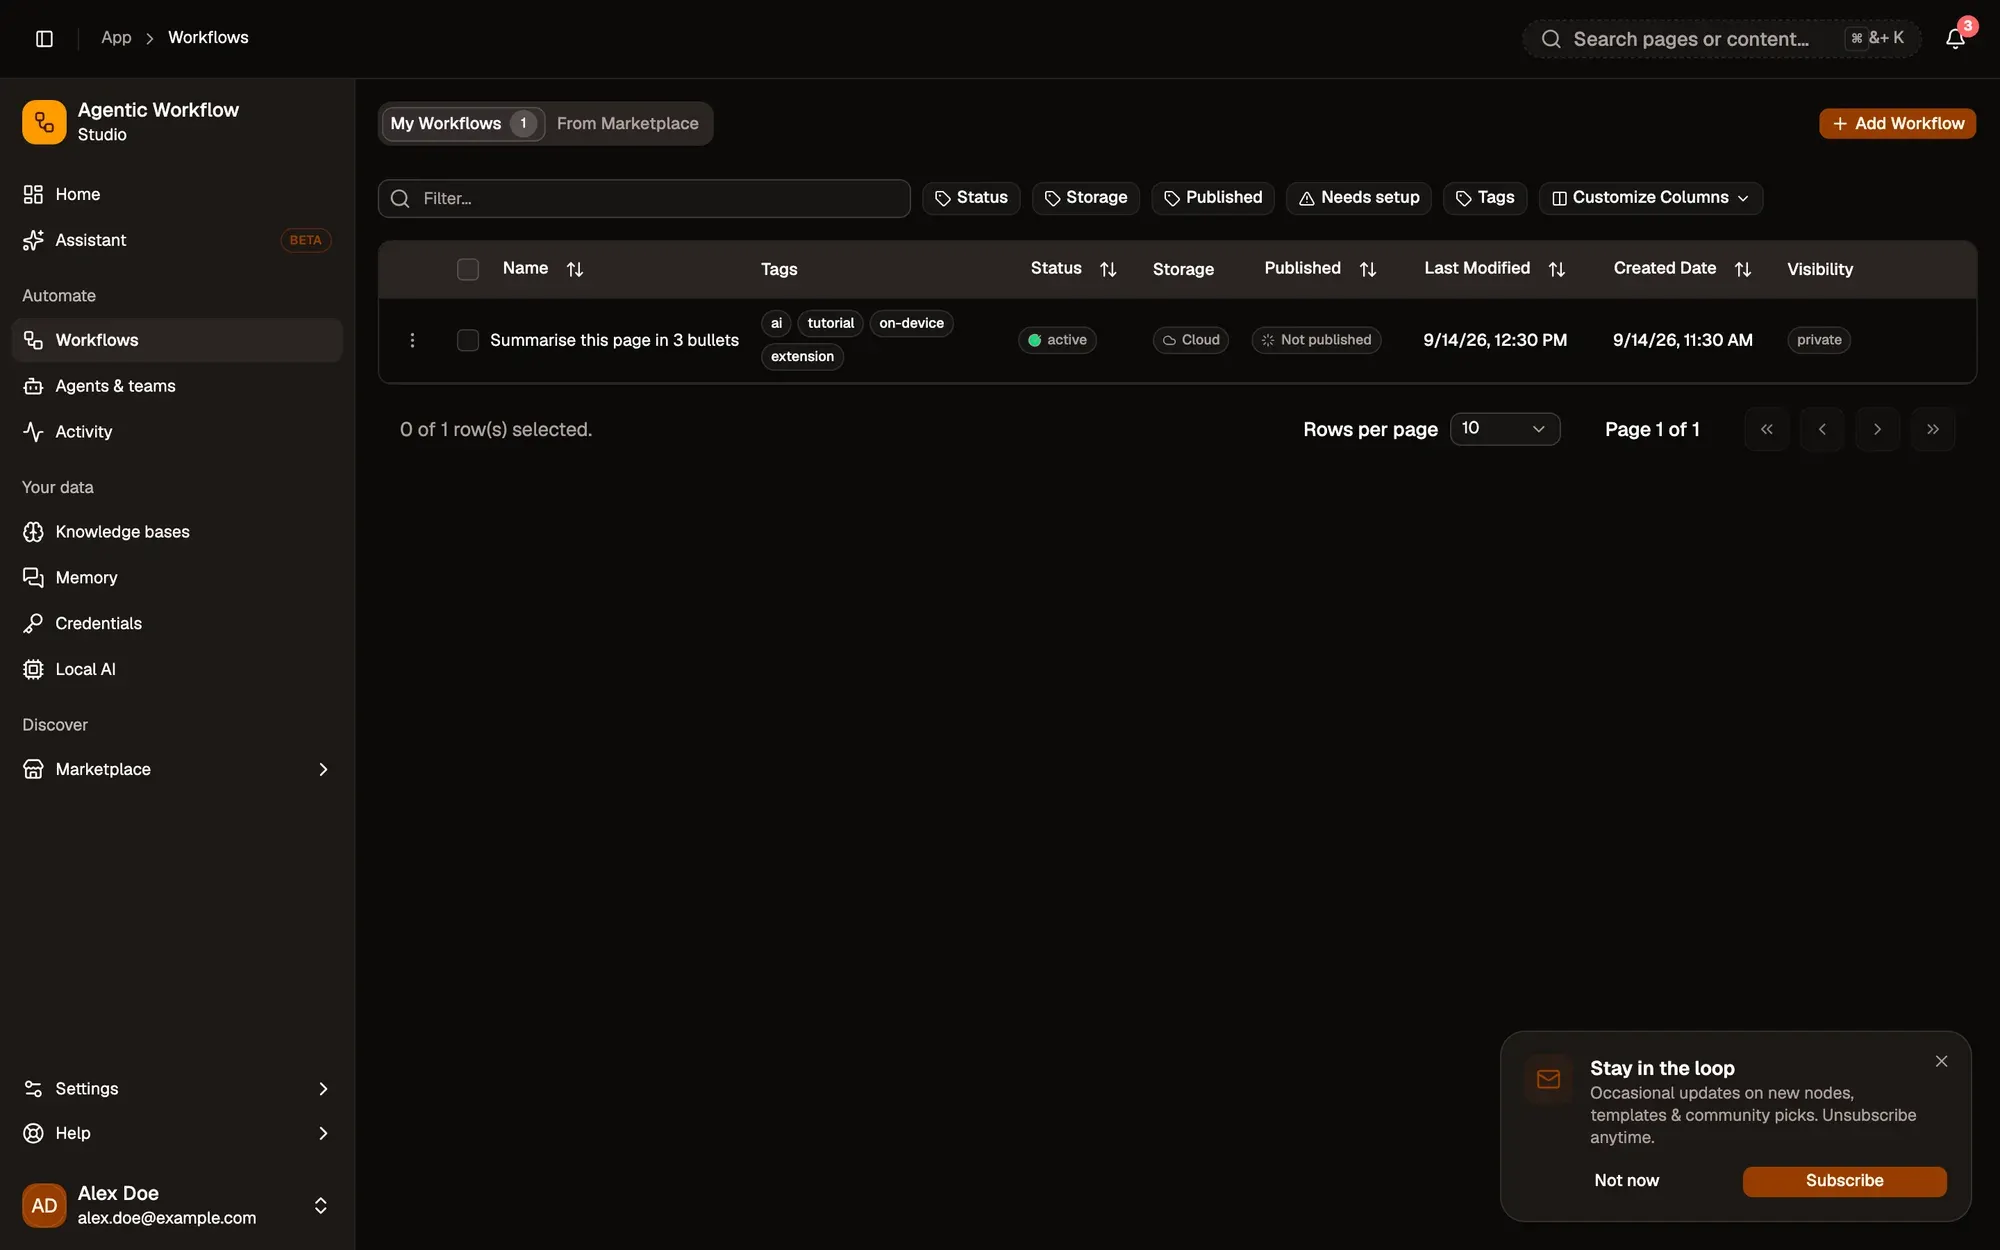
Task: Open Agents & teams in sidebar
Action: [x=177, y=386]
